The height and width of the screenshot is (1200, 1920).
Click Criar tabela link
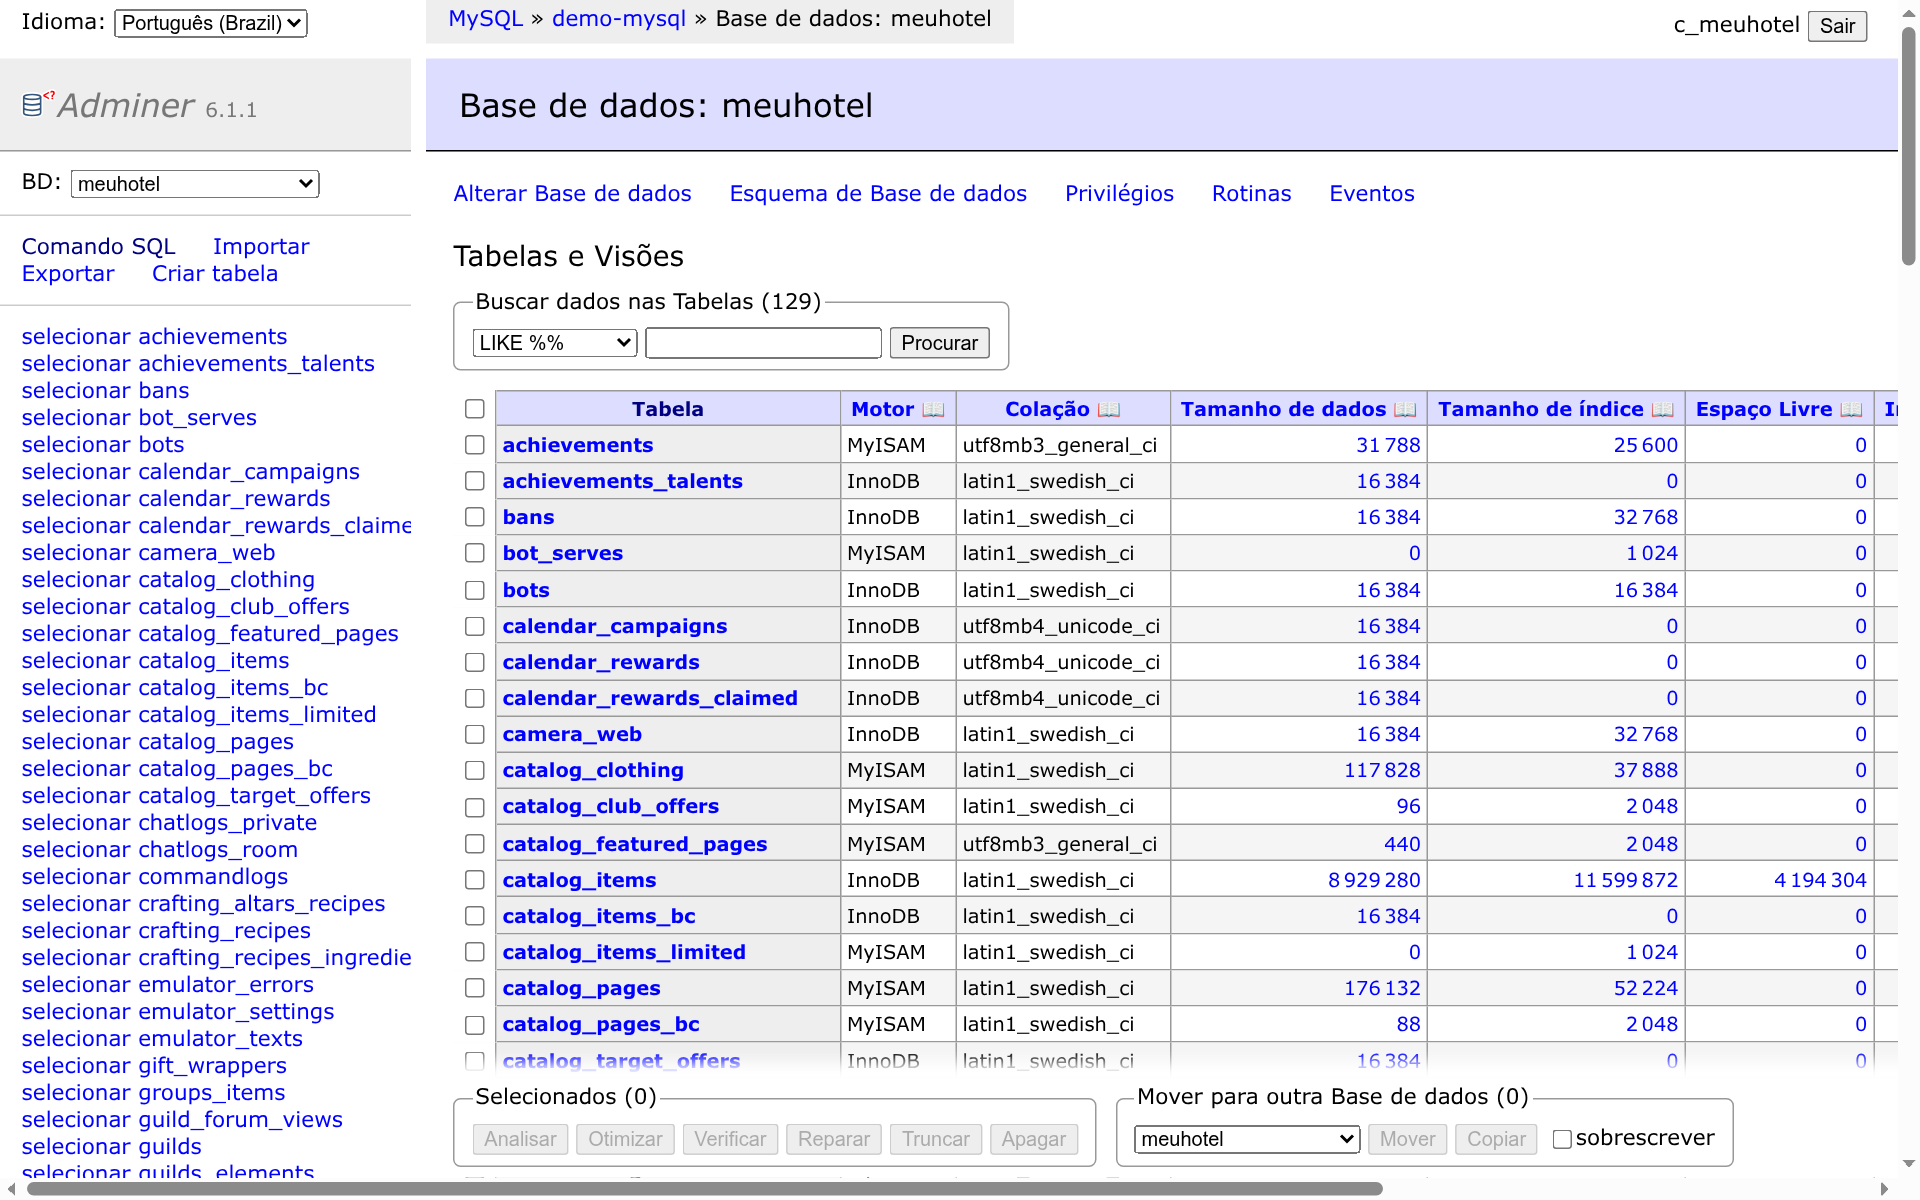pos(215,274)
